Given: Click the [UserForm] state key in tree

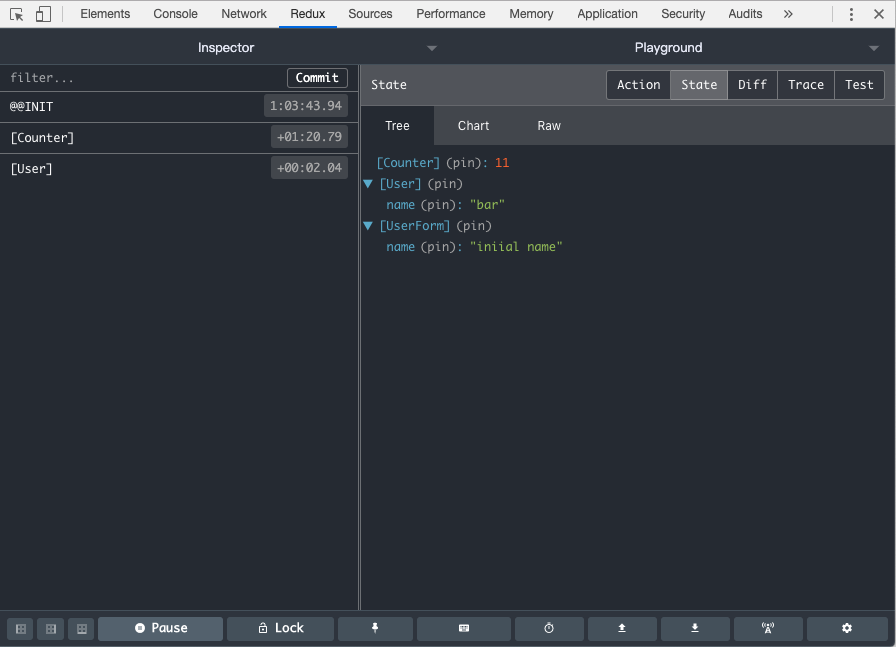Looking at the screenshot, I should click(415, 226).
